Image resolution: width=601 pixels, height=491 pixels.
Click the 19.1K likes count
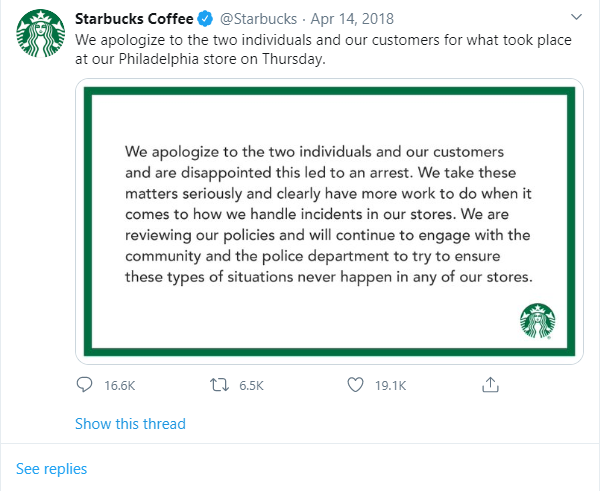pos(391,385)
